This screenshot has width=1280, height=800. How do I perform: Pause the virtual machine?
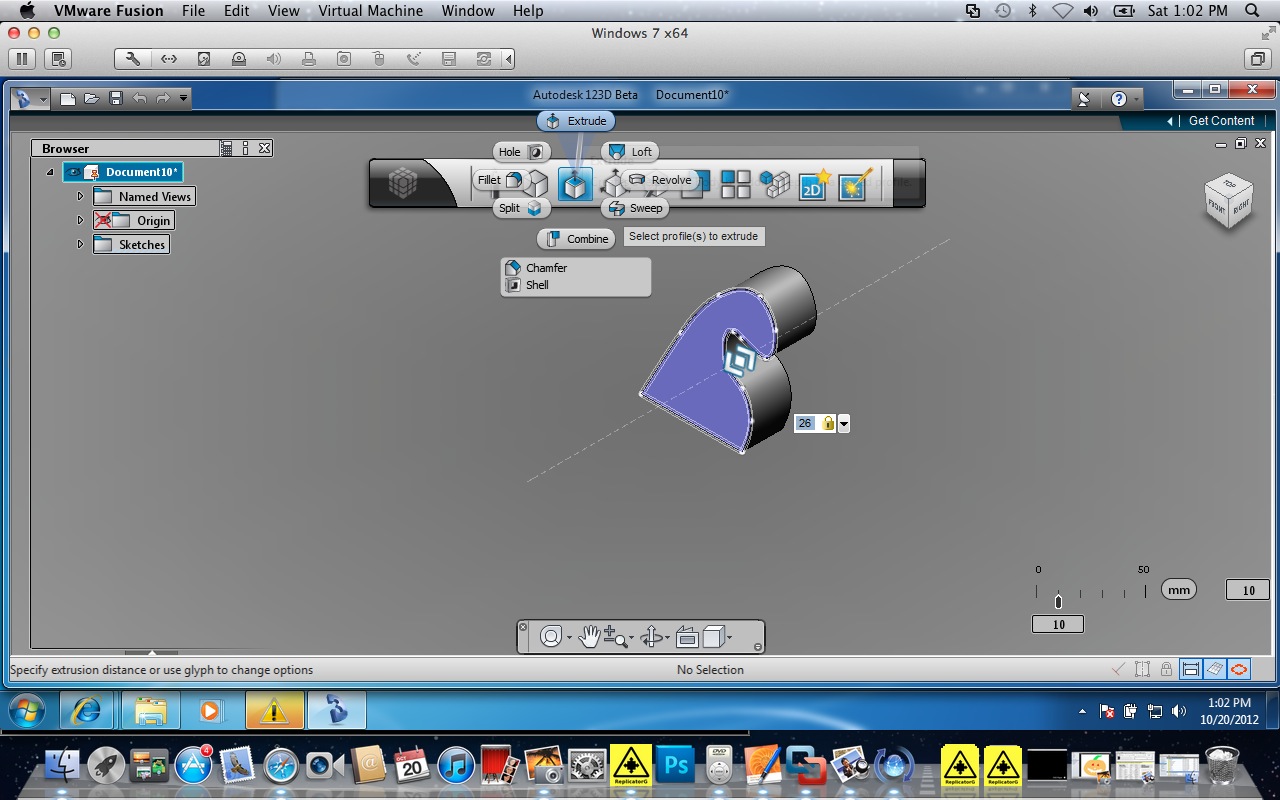coord(23,59)
